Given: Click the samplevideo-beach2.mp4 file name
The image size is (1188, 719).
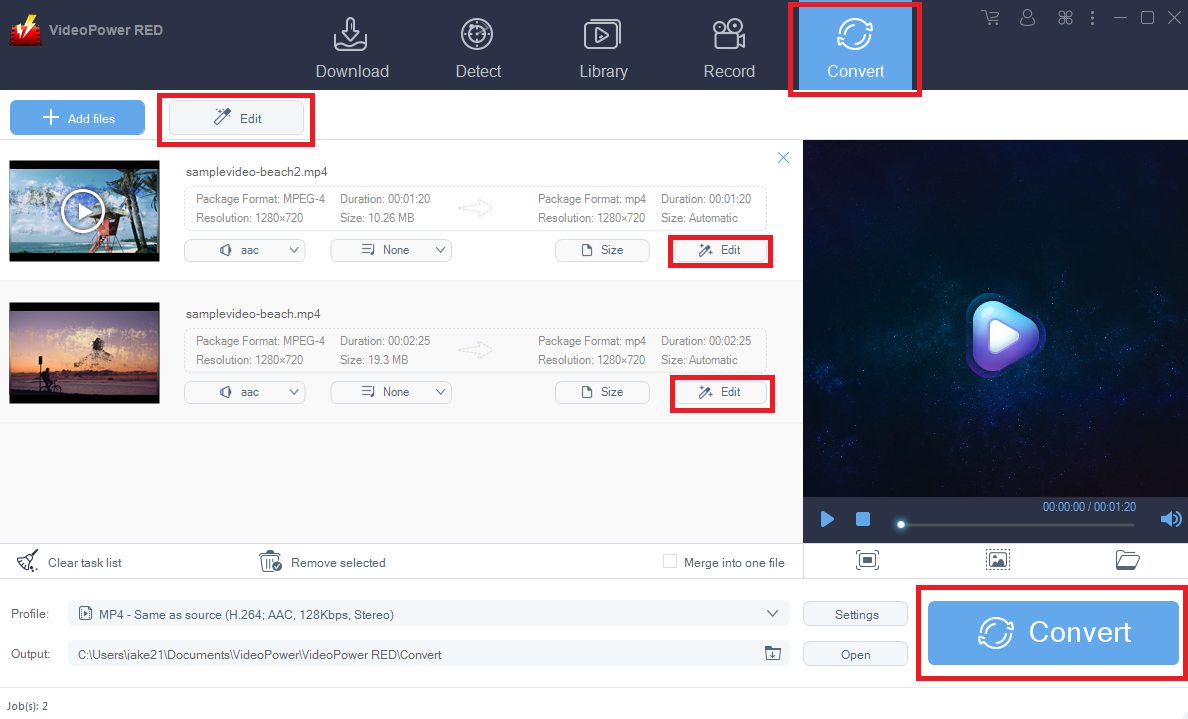Looking at the screenshot, I should click(x=256, y=172).
